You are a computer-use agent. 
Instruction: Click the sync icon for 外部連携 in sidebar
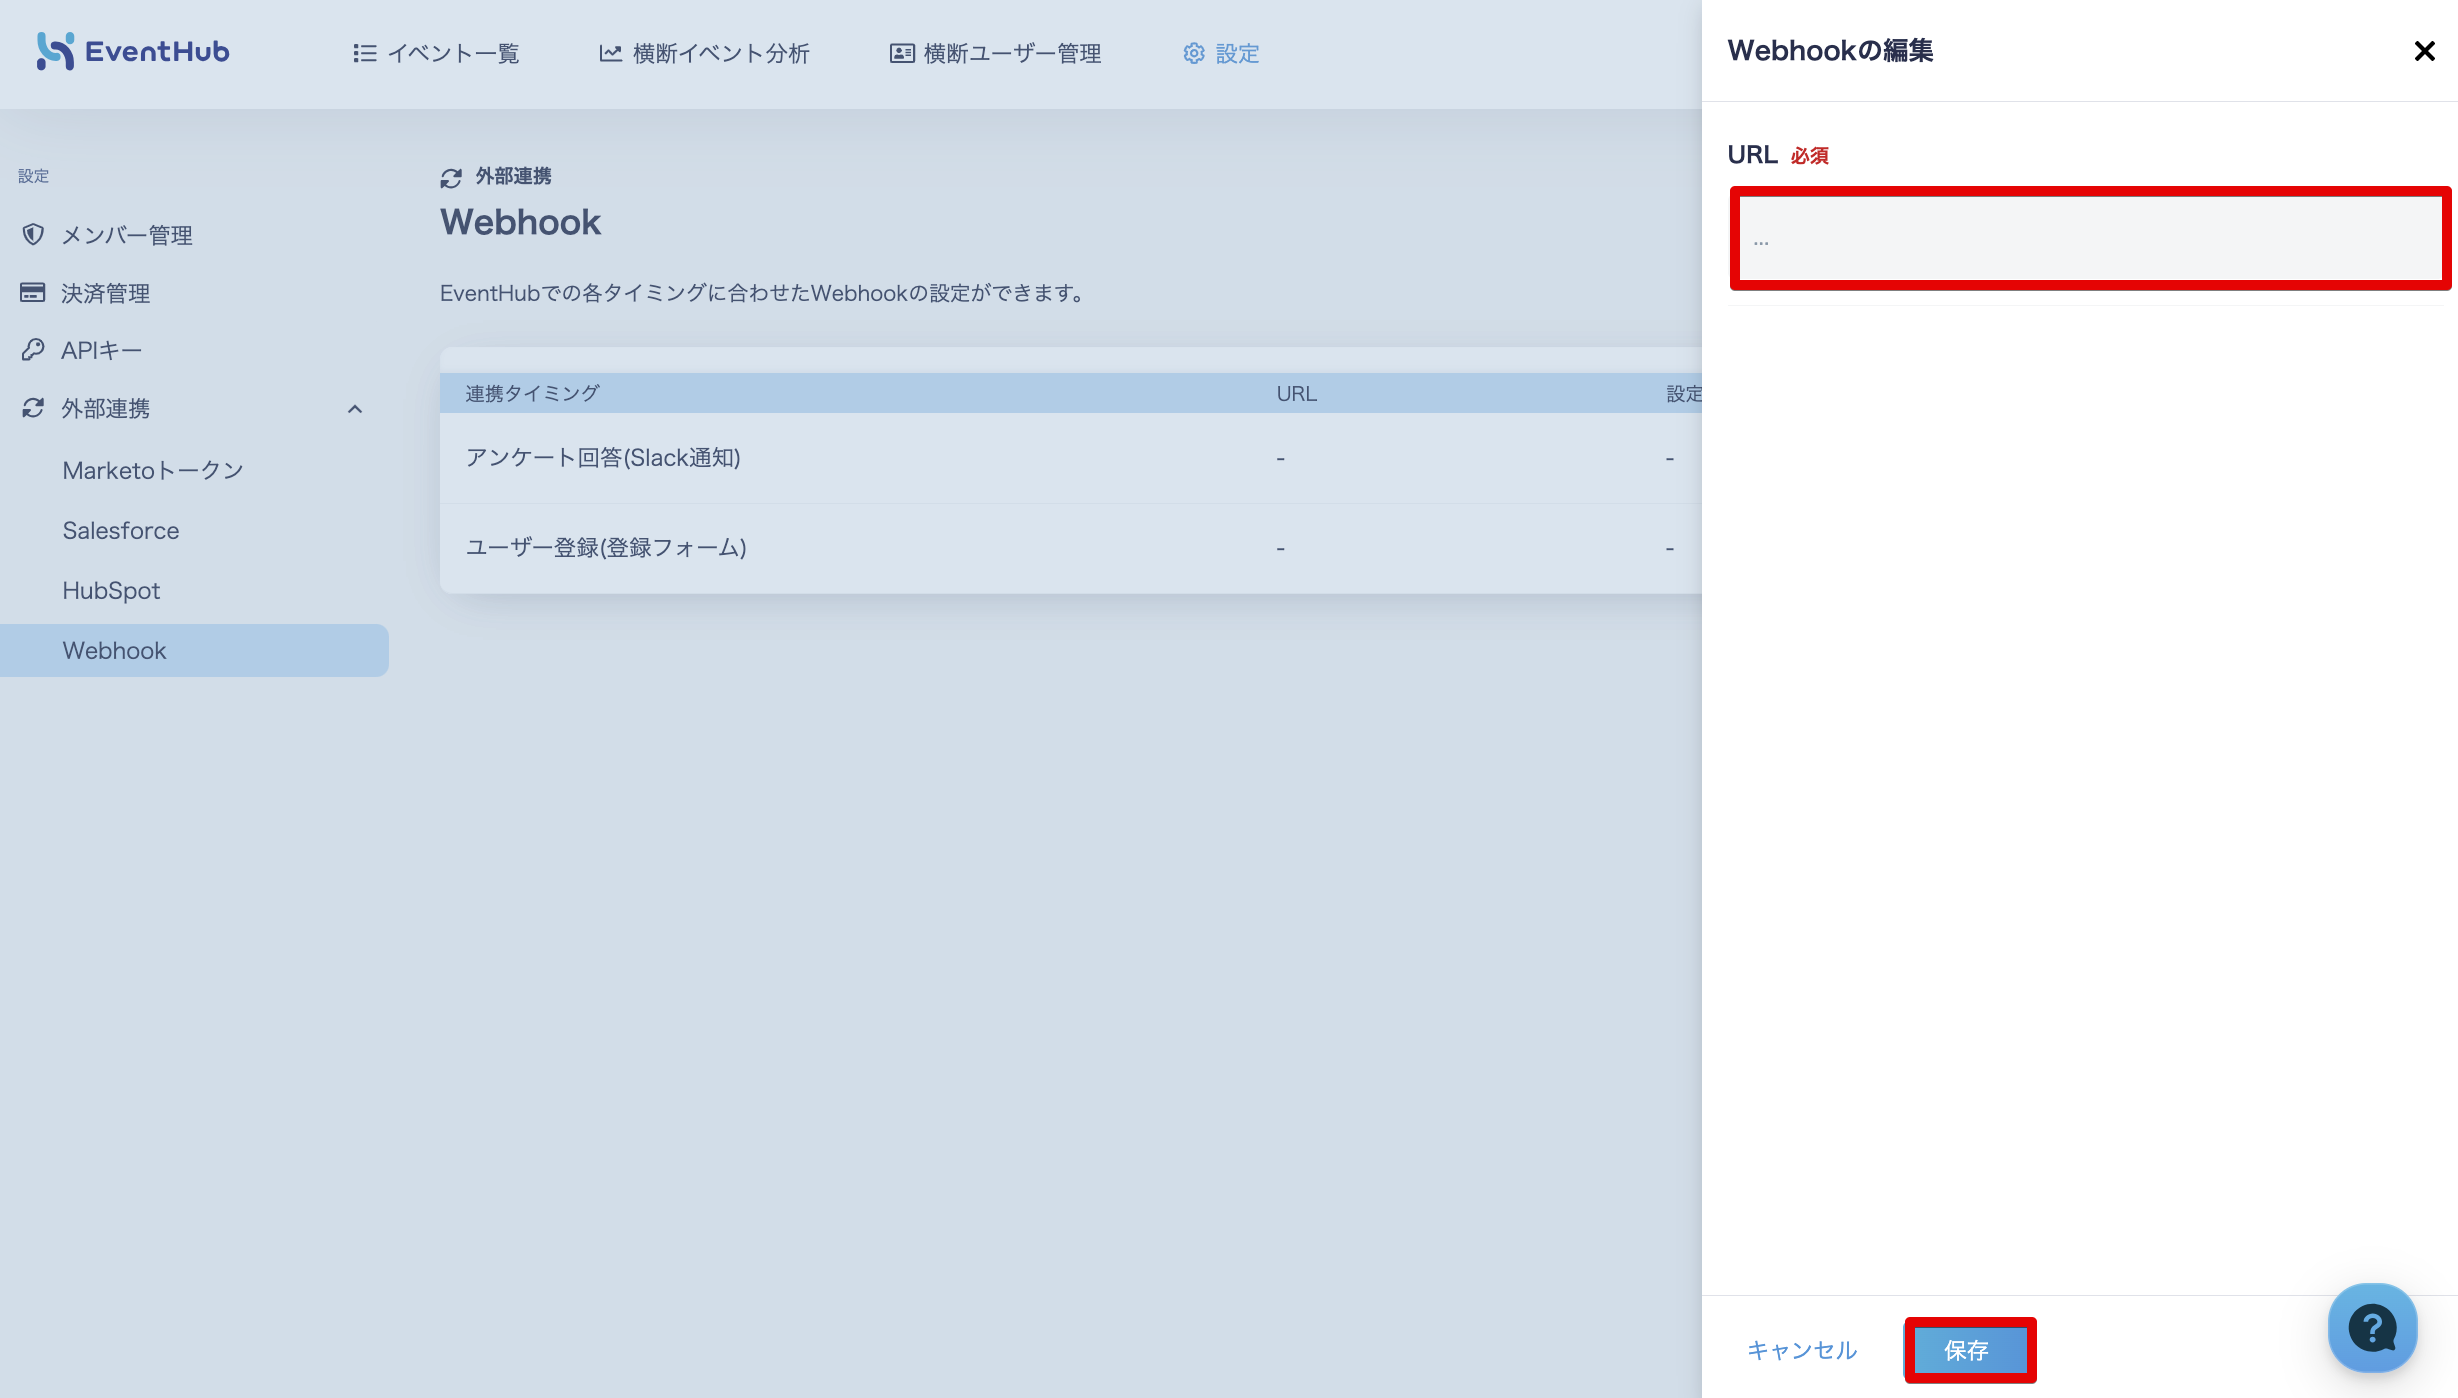pos(33,408)
